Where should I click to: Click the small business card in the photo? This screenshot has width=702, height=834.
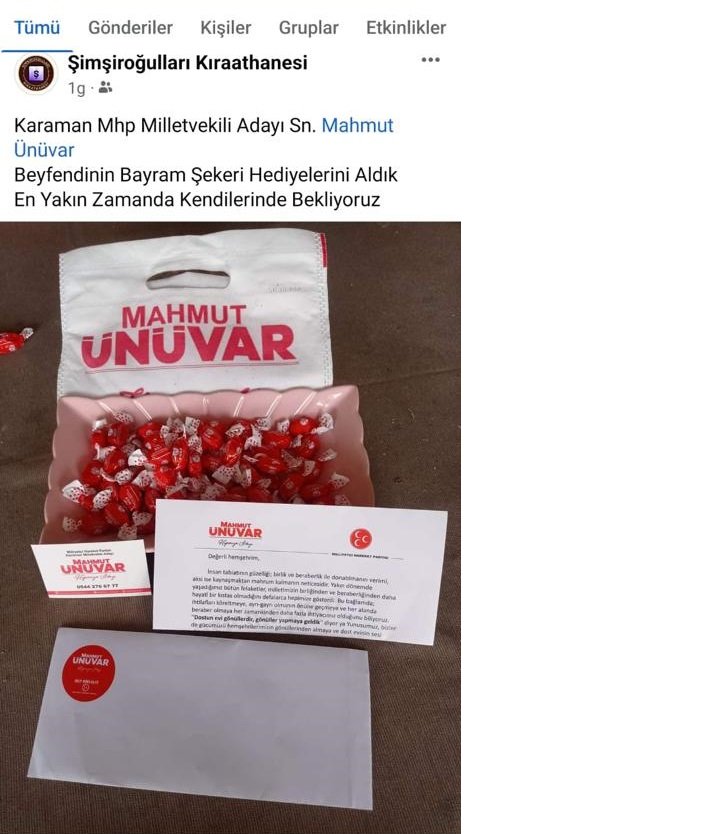[x=90, y=569]
